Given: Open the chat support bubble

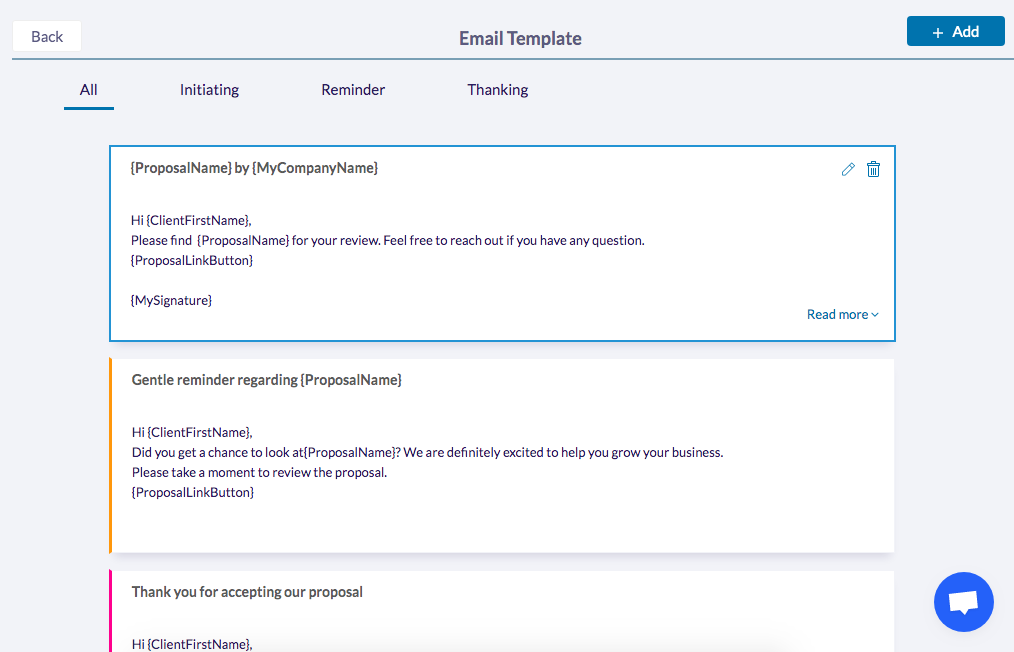Looking at the screenshot, I should (x=964, y=602).
